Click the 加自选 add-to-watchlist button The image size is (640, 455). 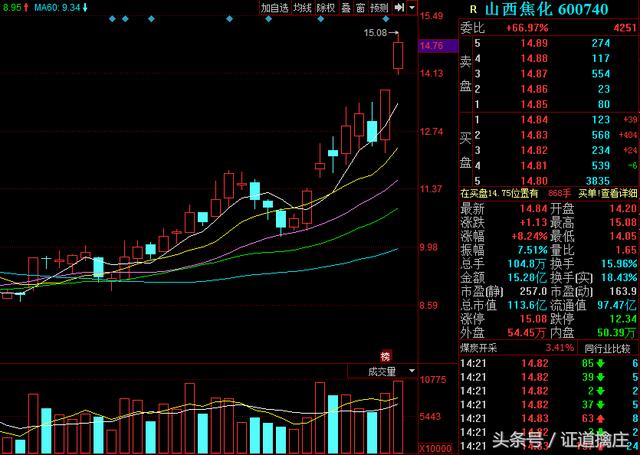pos(275,8)
